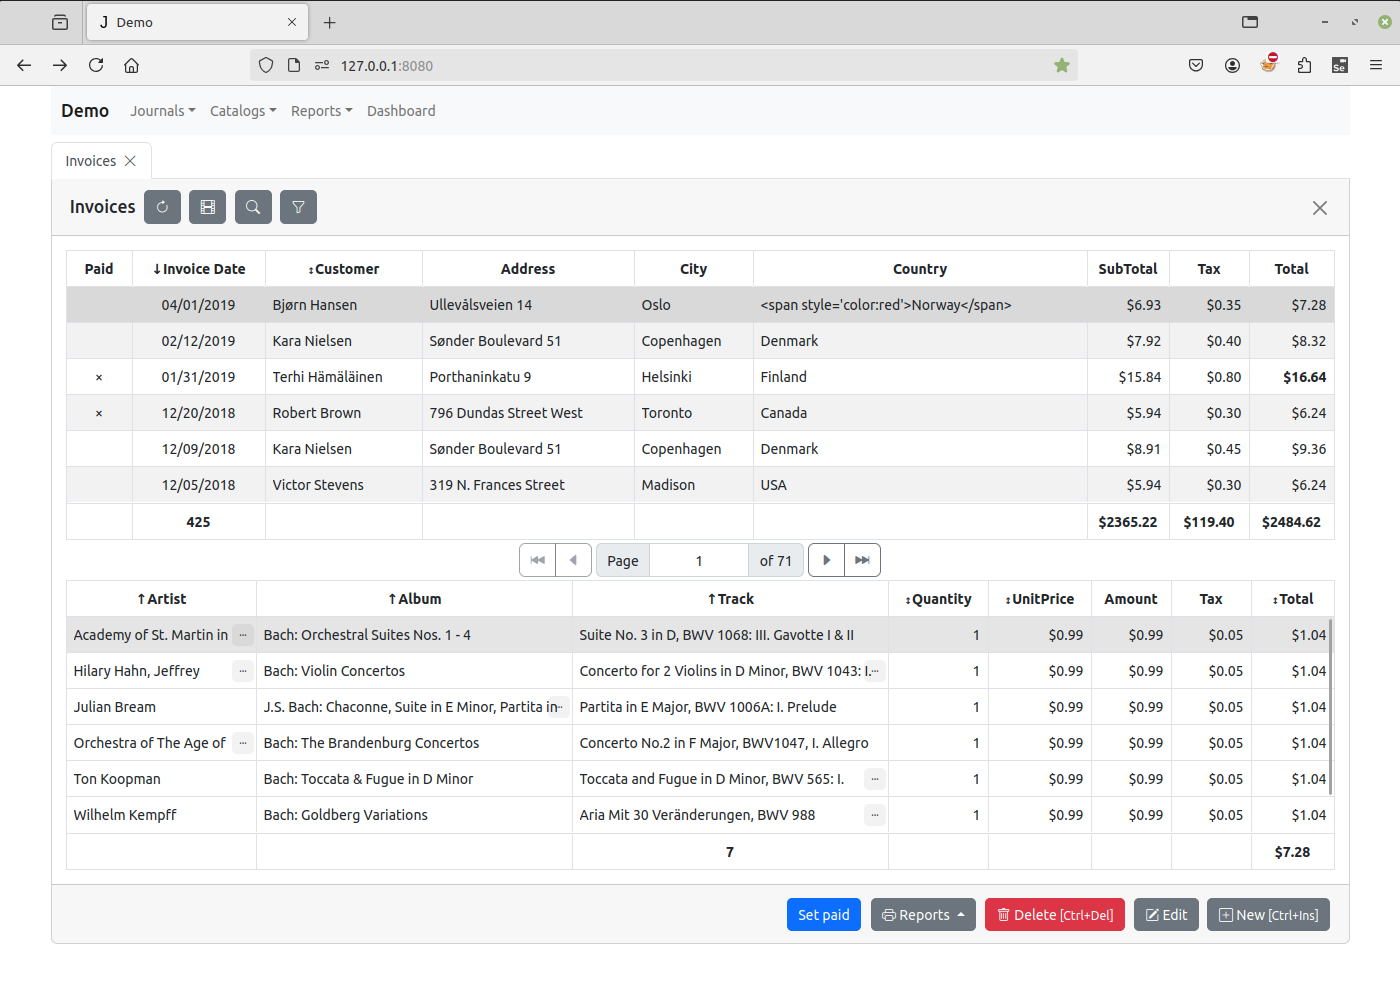The image size is (1400, 987).
Task: Toggle the Paid mark on Robert Brown's invoice
Action: pyautogui.click(x=98, y=412)
